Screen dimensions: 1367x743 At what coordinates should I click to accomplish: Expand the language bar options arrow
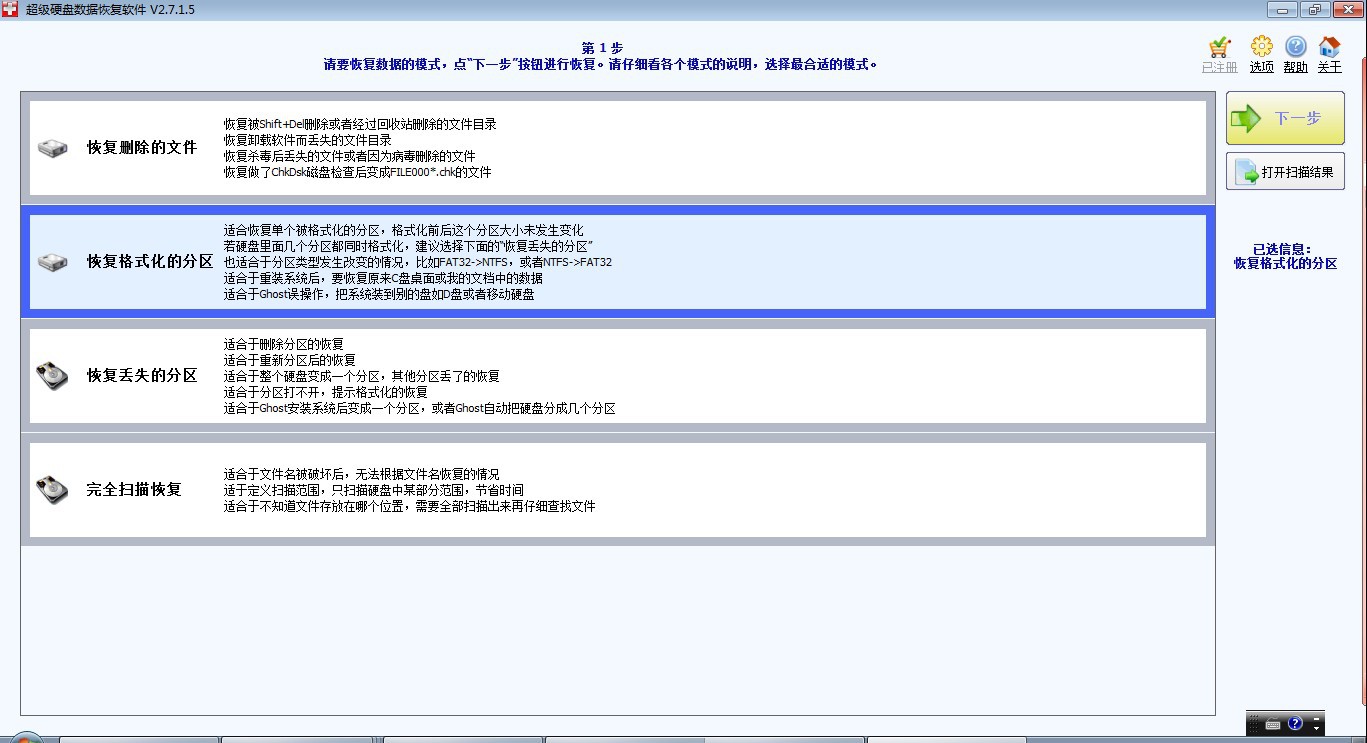(x=1317, y=729)
